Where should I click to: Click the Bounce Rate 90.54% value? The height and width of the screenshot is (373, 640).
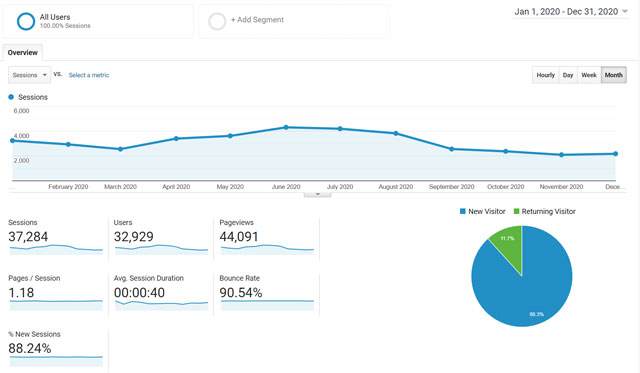(241, 293)
